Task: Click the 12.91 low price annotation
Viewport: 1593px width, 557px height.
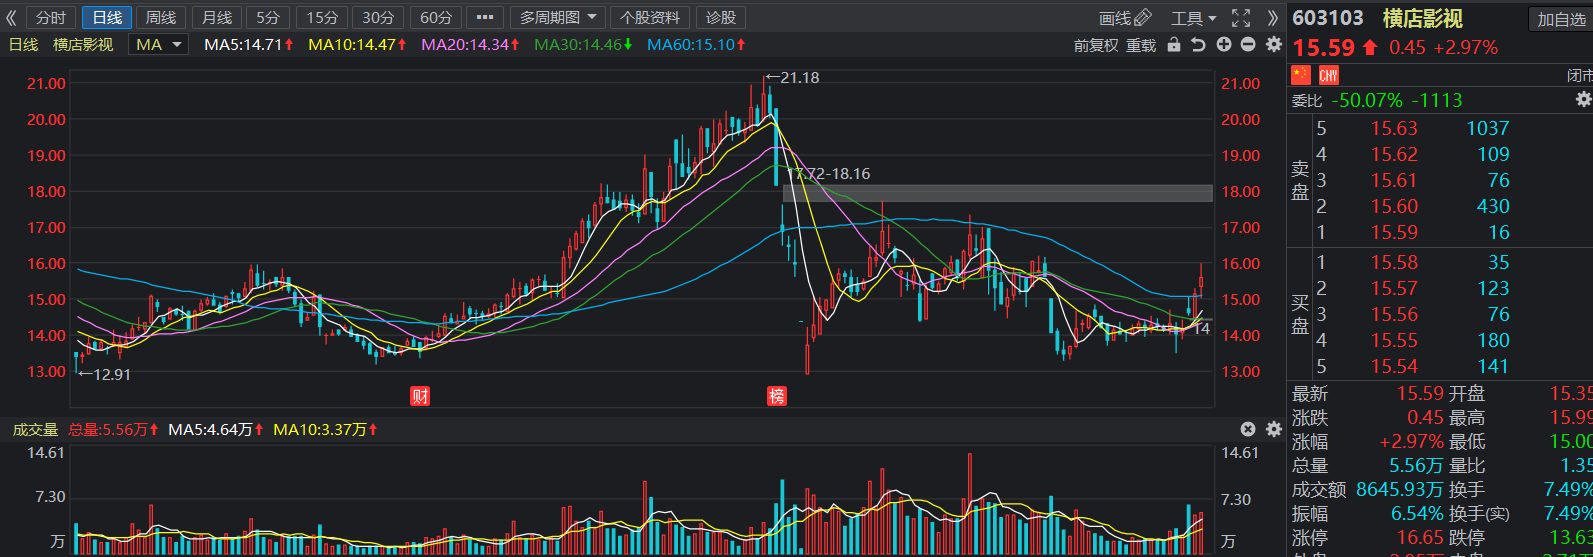Action: click(104, 374)
